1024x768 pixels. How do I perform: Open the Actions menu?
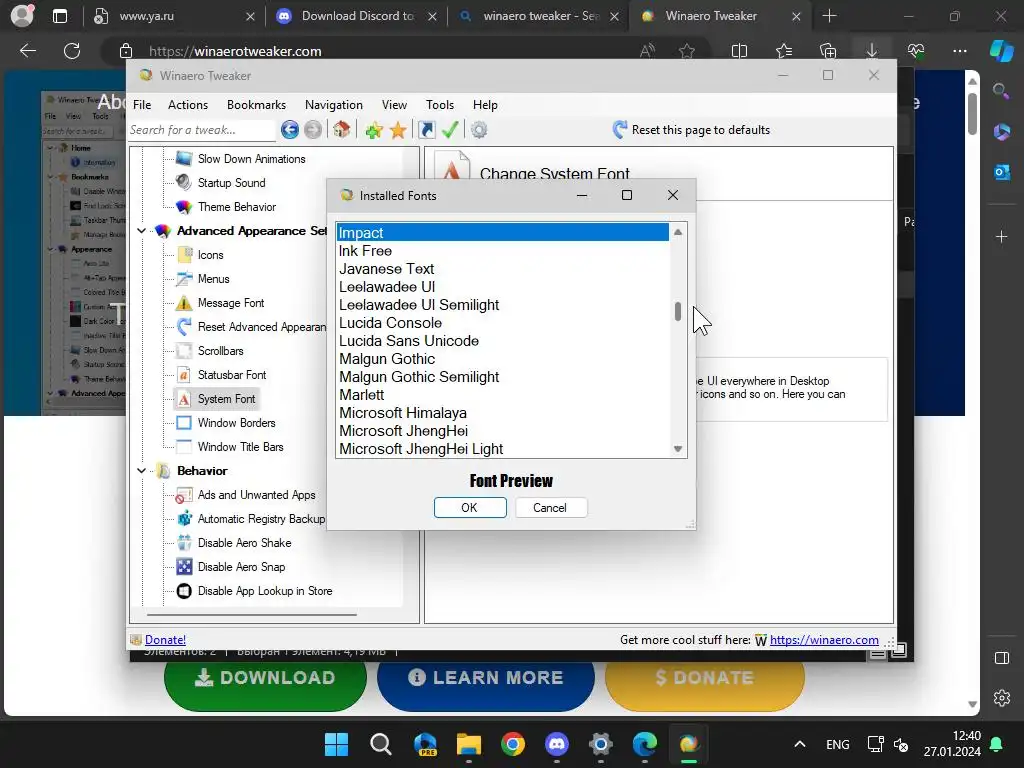(x=187, y=104)
